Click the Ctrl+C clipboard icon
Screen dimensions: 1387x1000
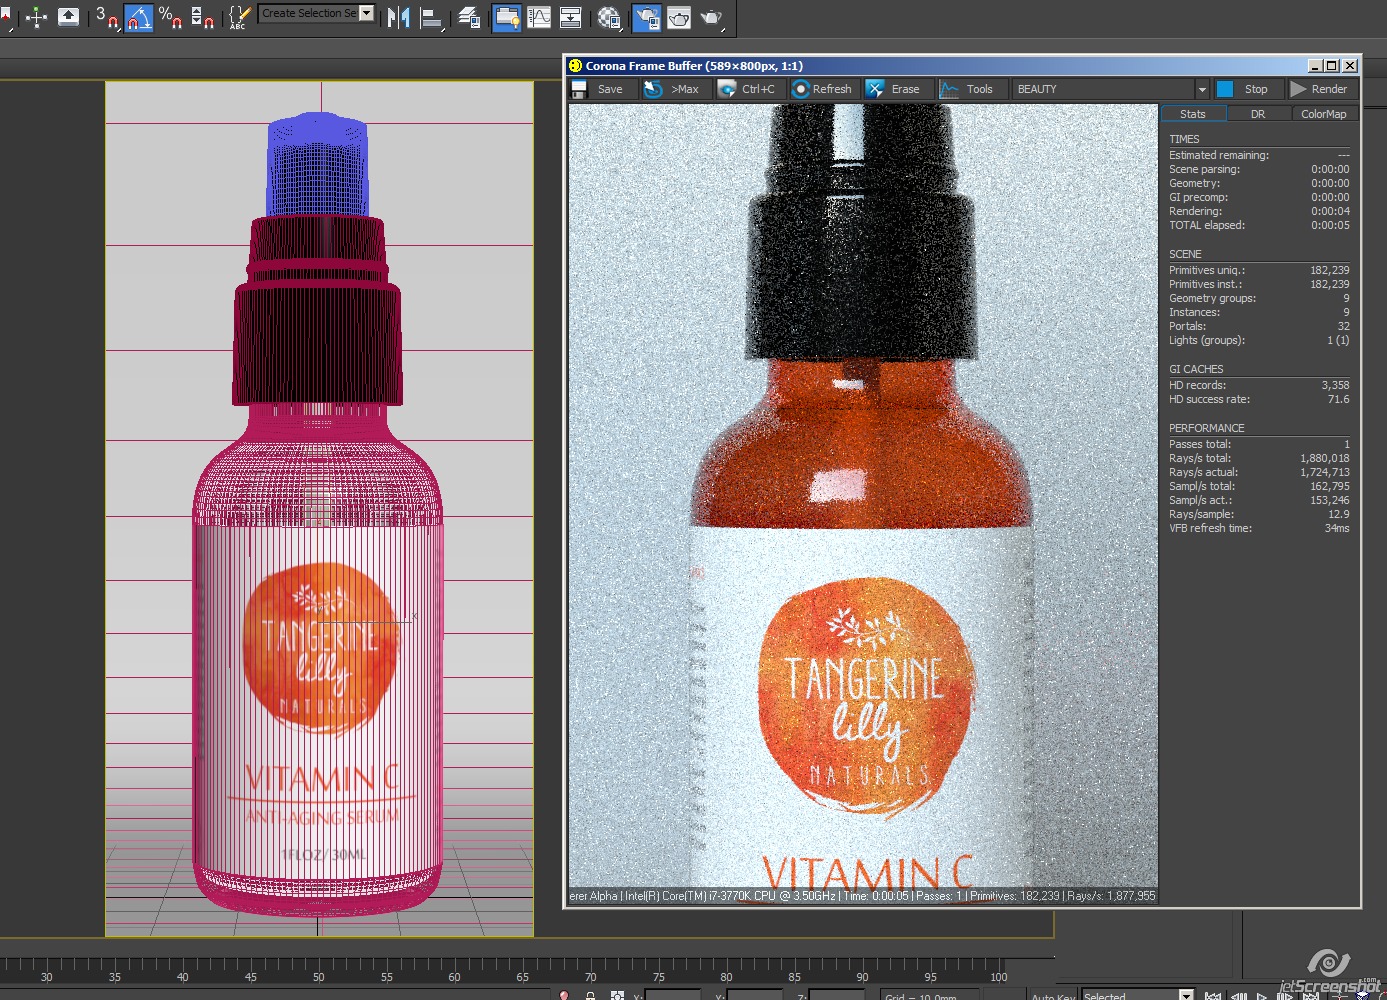tap(727, 89)
